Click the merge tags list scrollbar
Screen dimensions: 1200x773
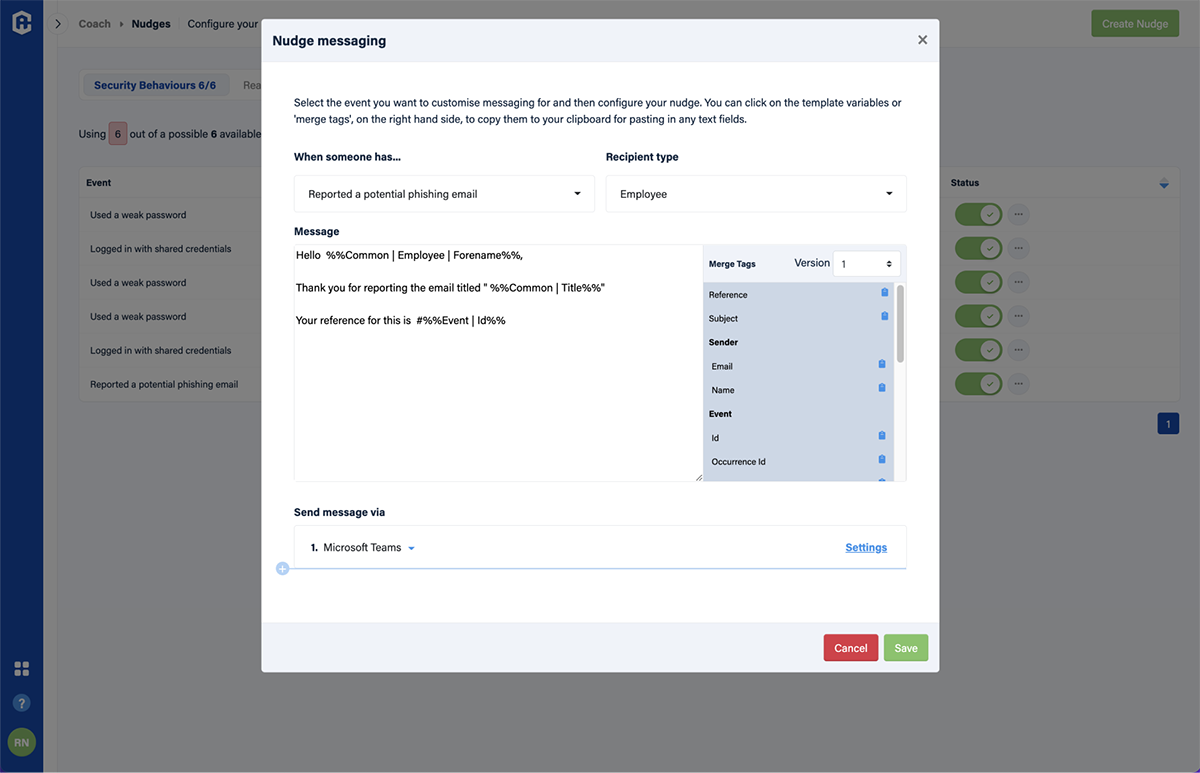coord(900,324)
